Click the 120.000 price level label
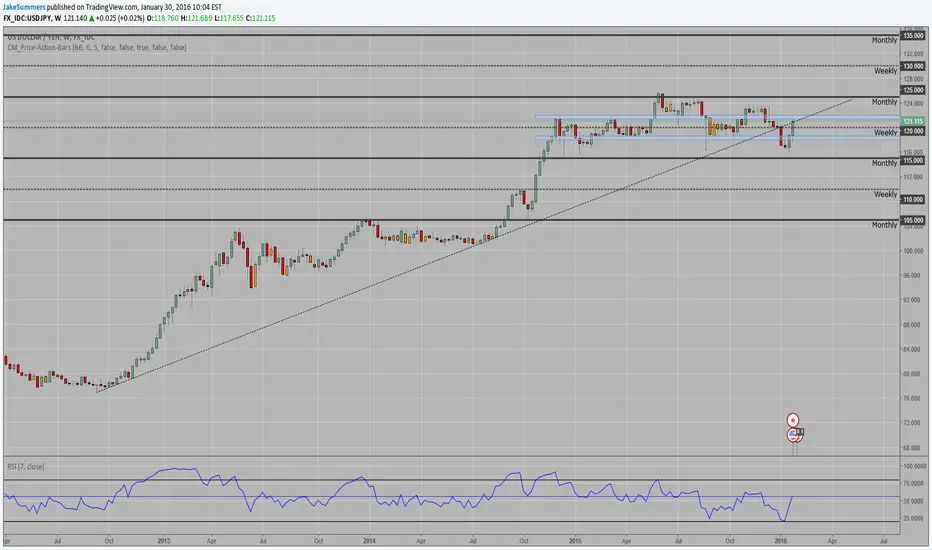The width and height of the screenshot is (932, 550). [x=913, y=131]
